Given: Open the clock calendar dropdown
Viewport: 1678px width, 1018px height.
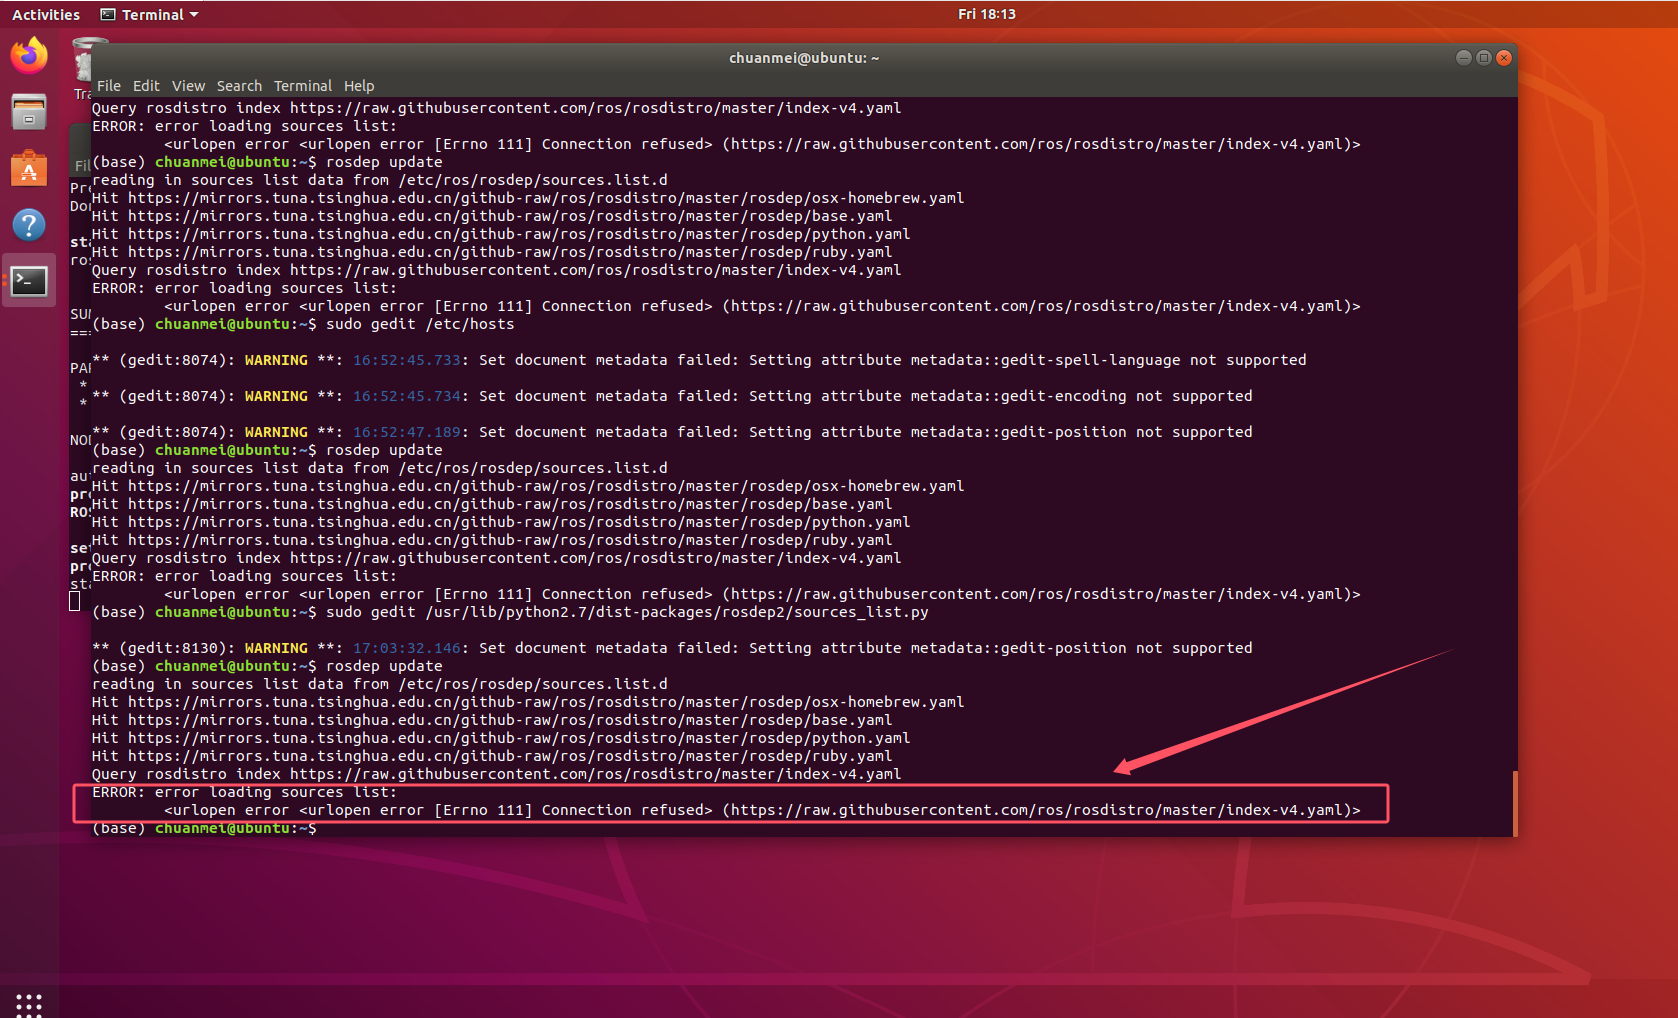Looking at the screenshot, I should coord(987,14).
